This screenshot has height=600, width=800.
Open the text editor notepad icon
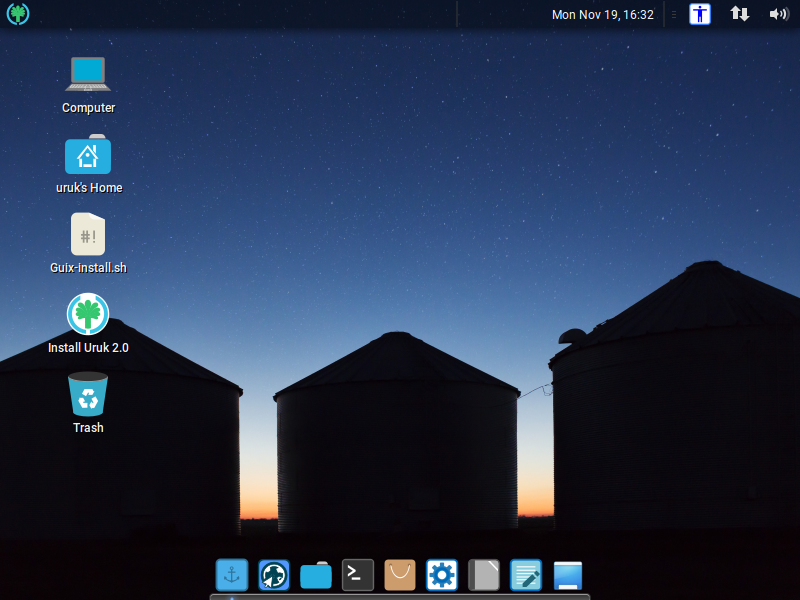click(x=526, y=575)
